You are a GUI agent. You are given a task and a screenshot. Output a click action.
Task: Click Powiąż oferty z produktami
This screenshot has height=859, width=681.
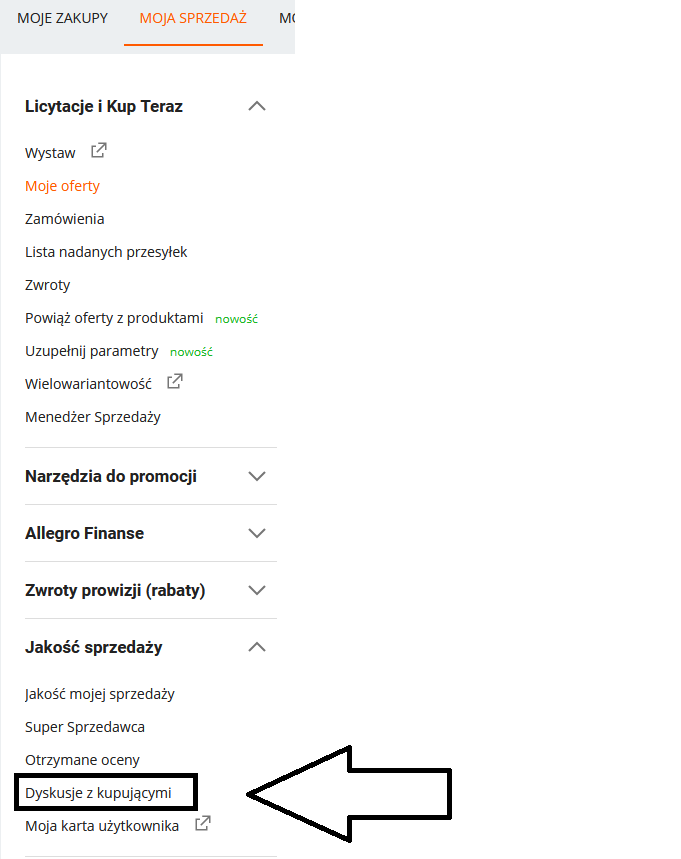[x=114, y=318]
